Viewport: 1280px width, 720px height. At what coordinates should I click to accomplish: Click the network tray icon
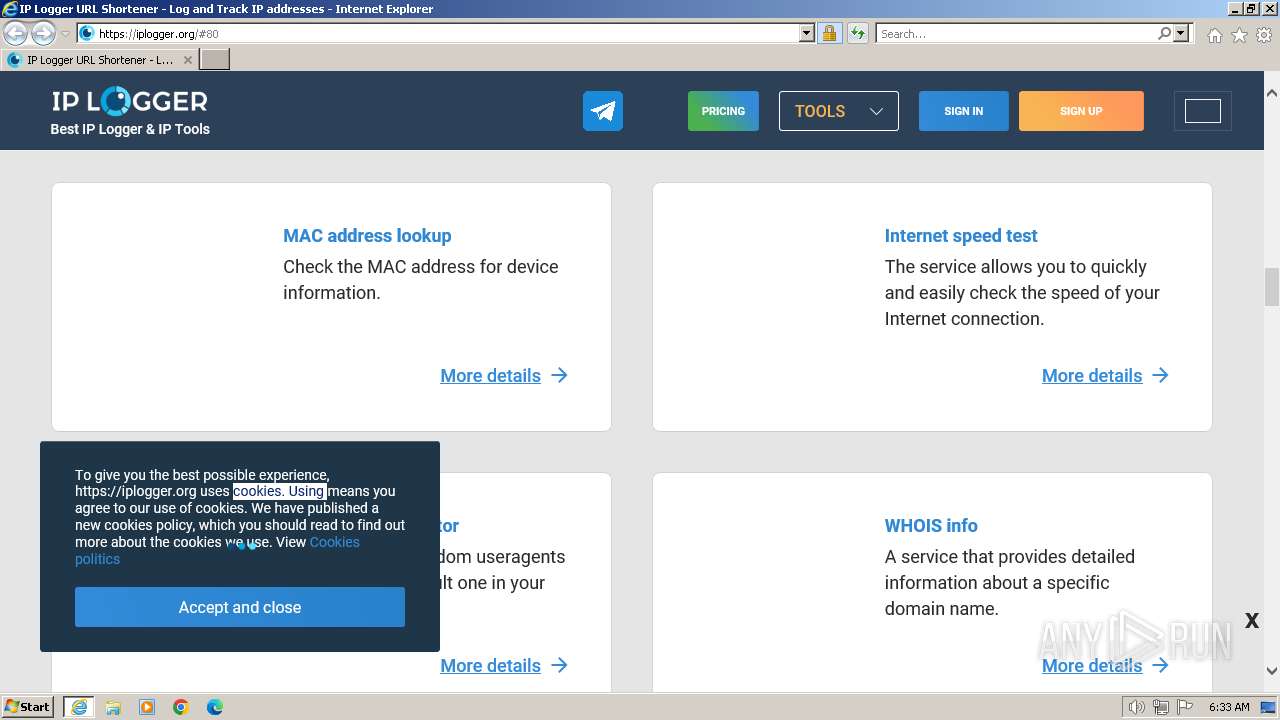[x=1161, y=707]
